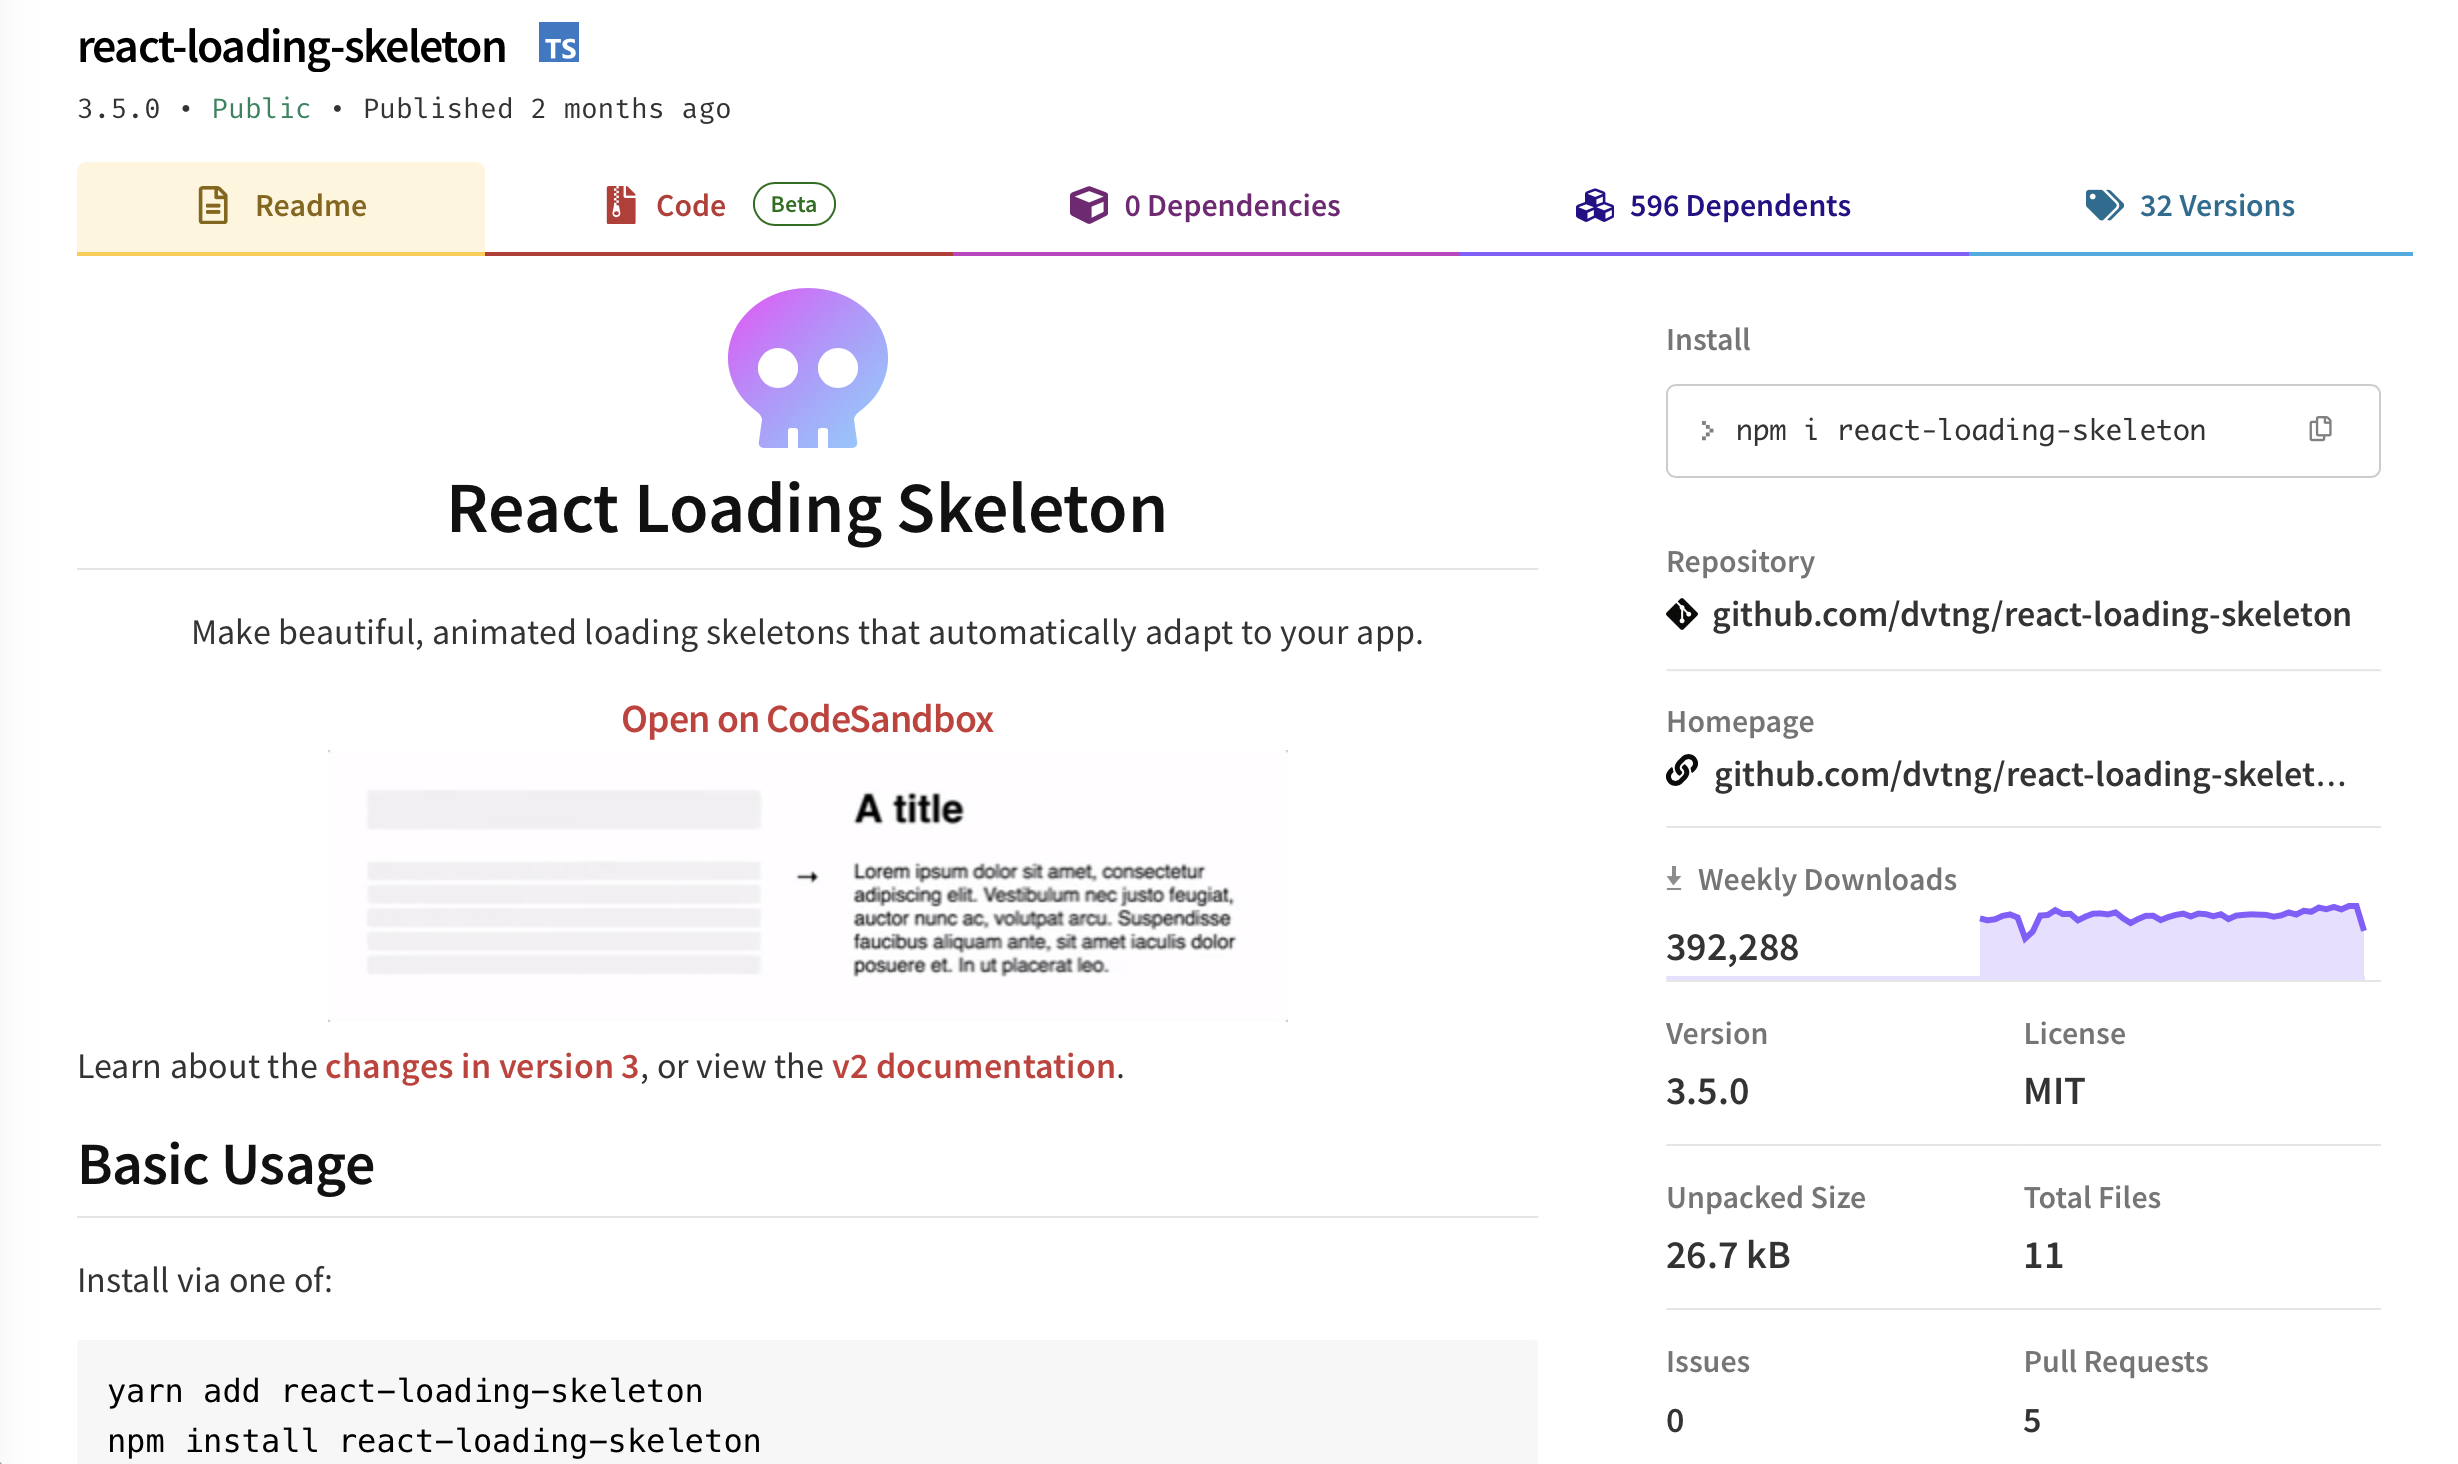The height and width of the screenshot is (1464, 2458).
Task: Copy the npm install command
Action: [2321, 429]
